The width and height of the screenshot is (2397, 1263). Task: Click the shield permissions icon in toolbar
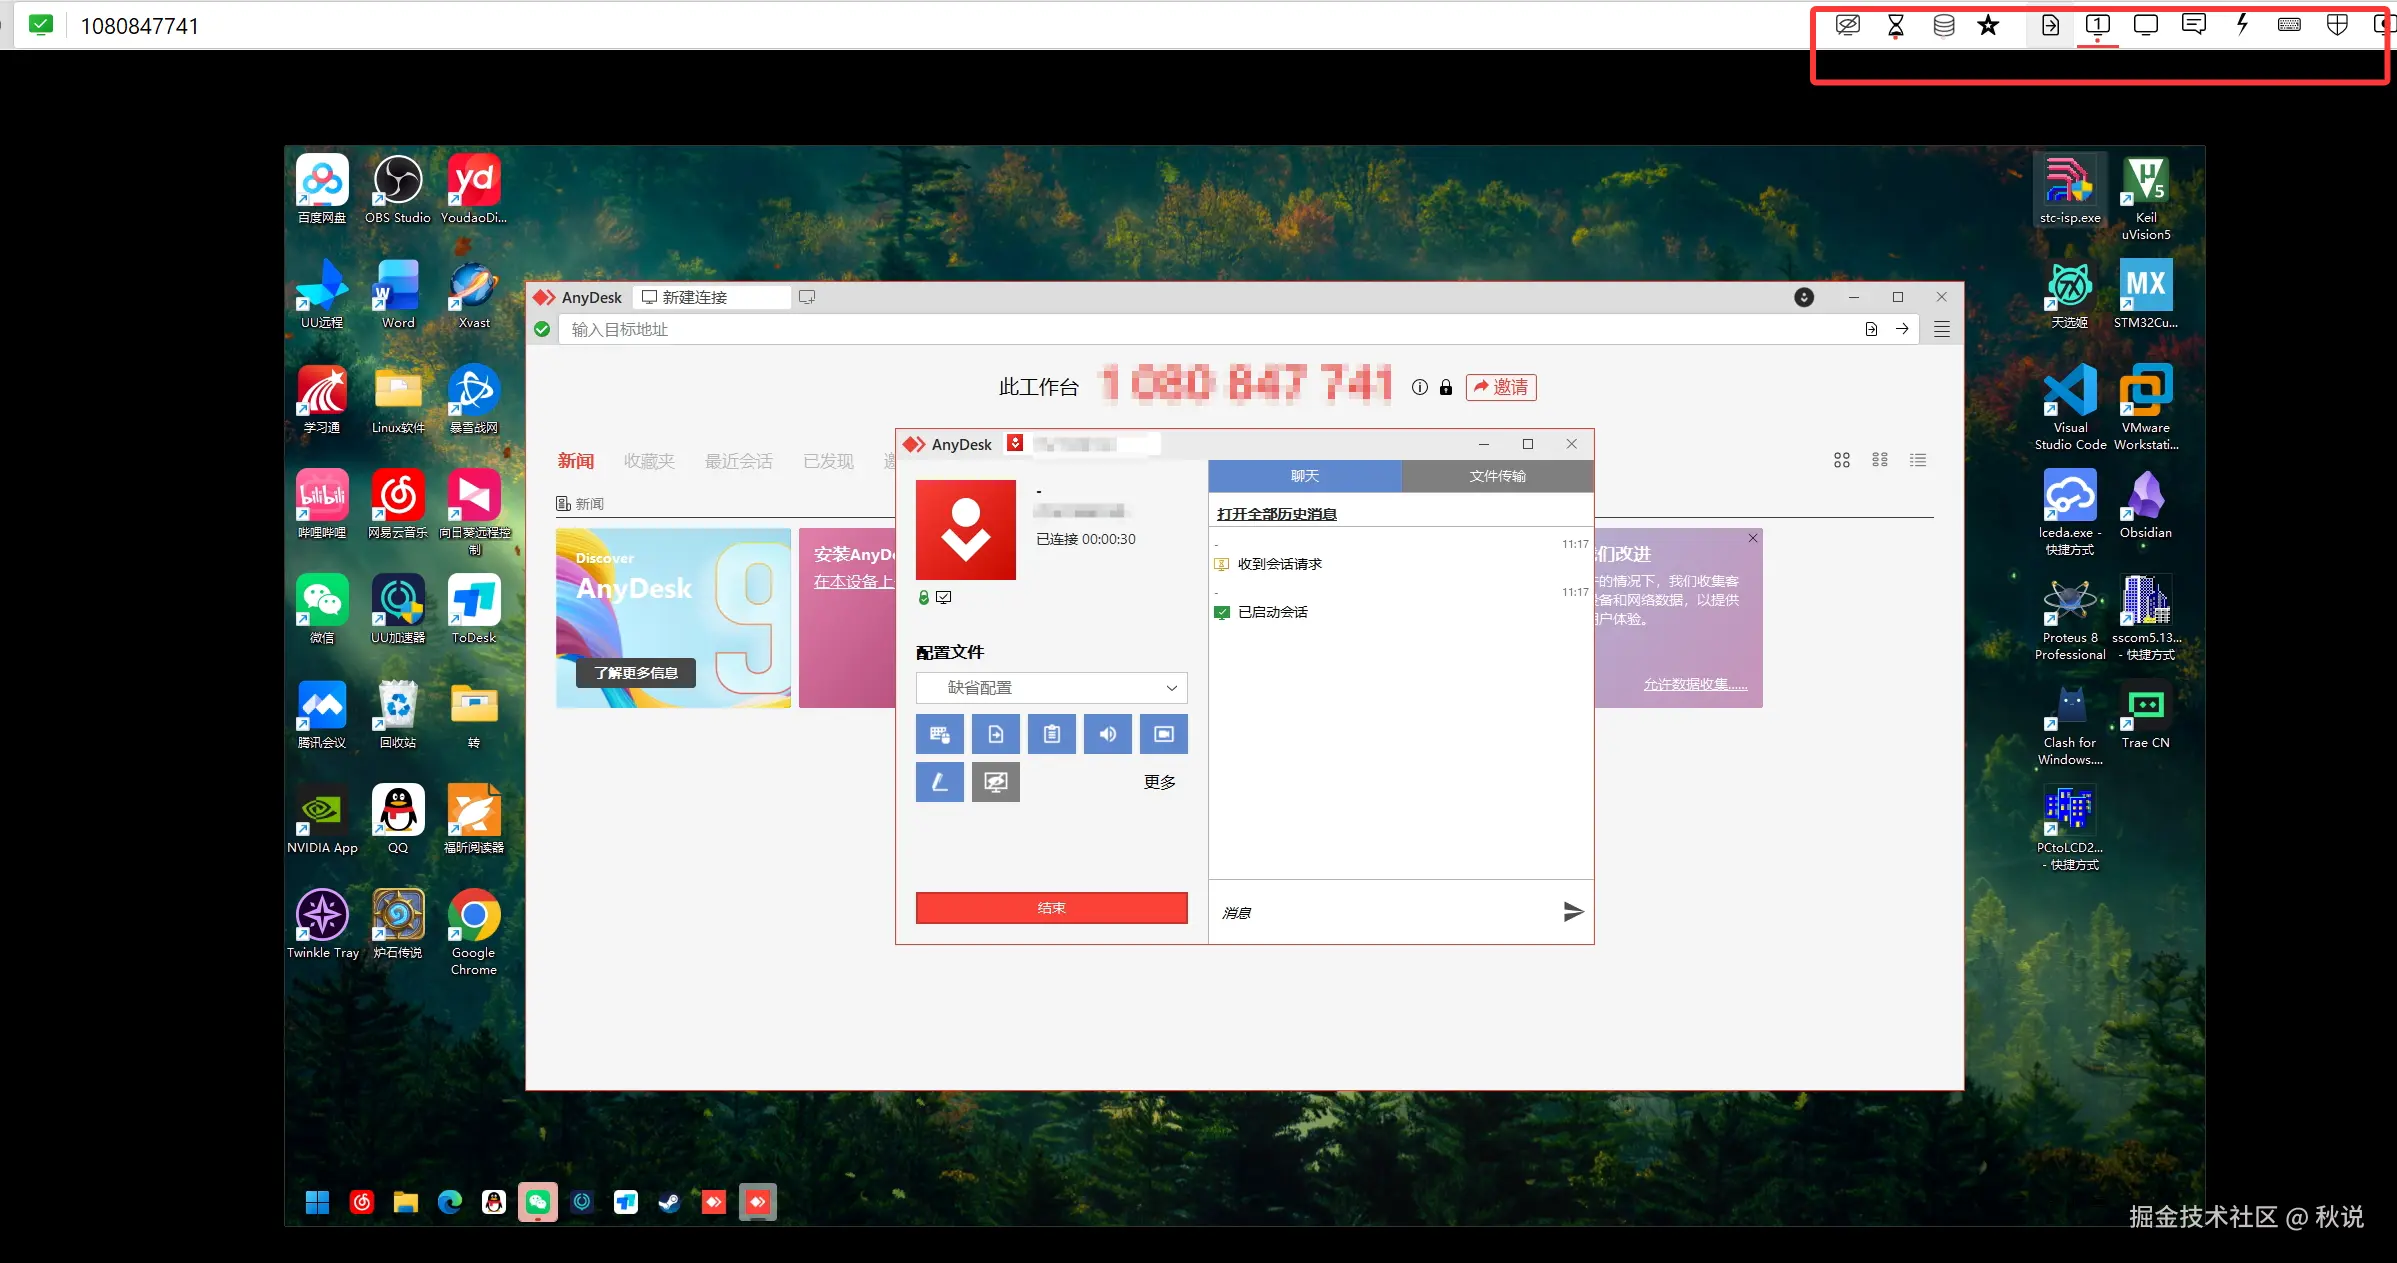2337,25
